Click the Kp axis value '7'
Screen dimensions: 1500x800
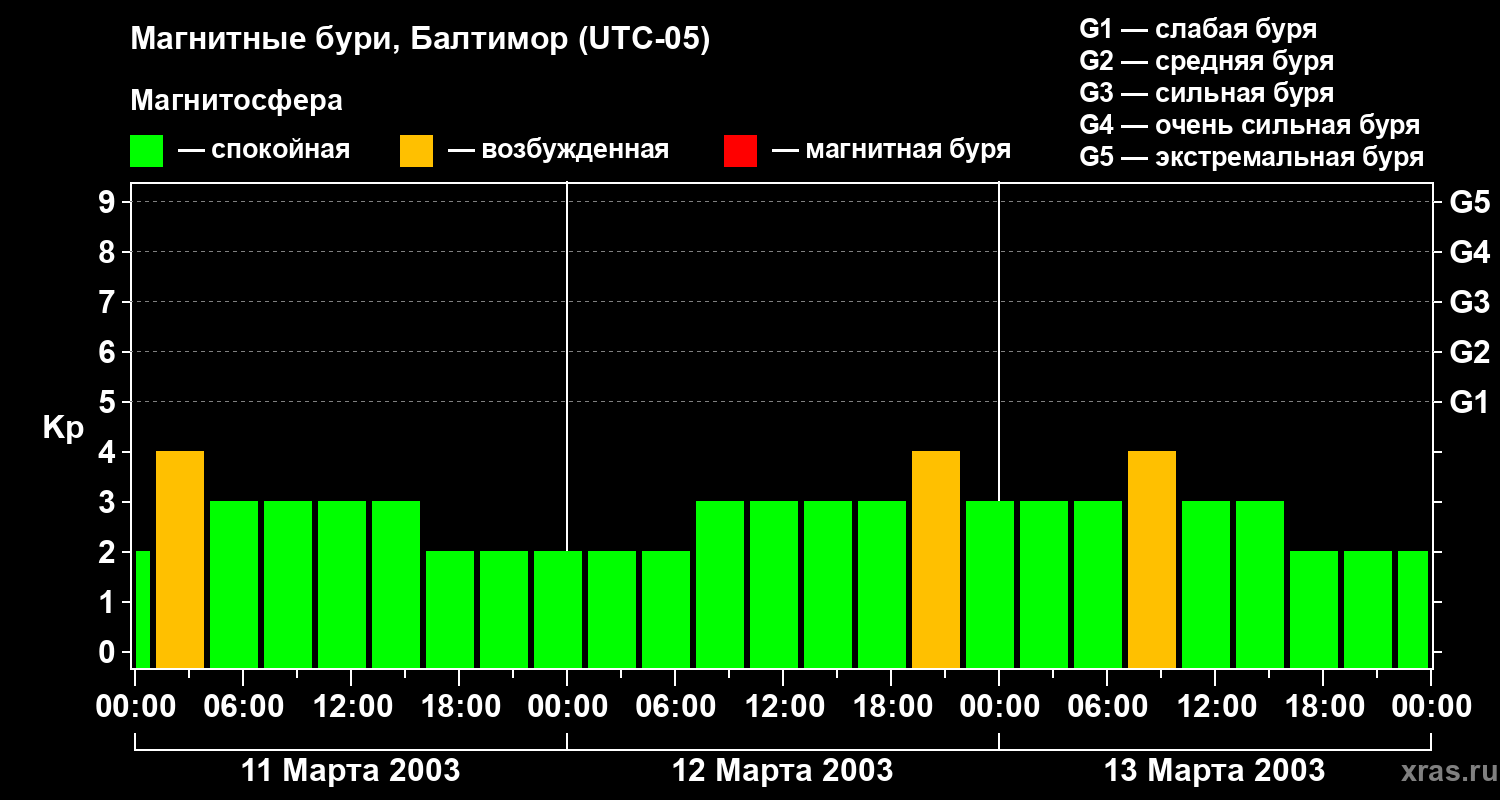pyautogui.click(x=109, y=302)
